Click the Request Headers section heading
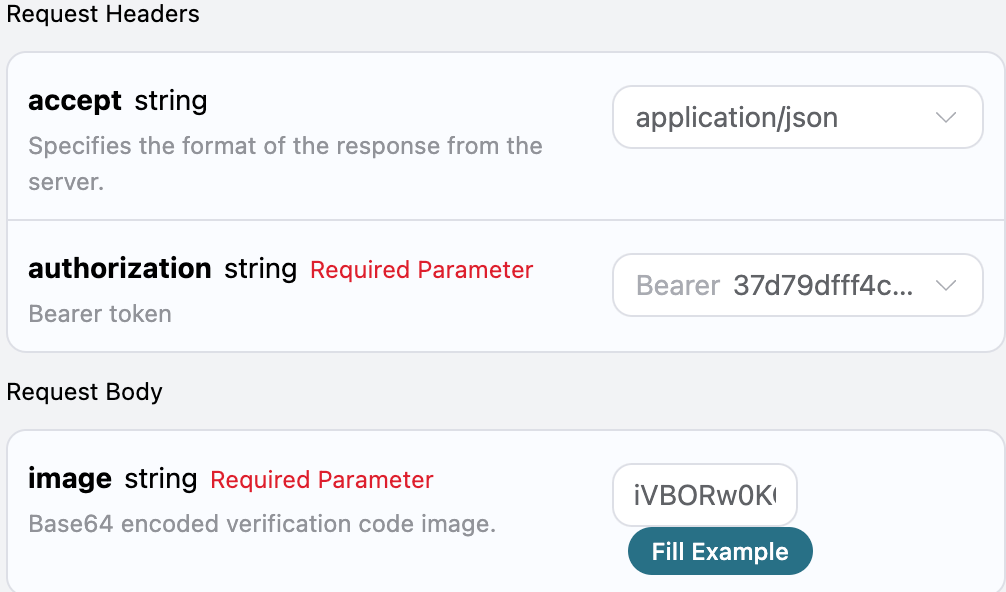 (x=103, y=14)
